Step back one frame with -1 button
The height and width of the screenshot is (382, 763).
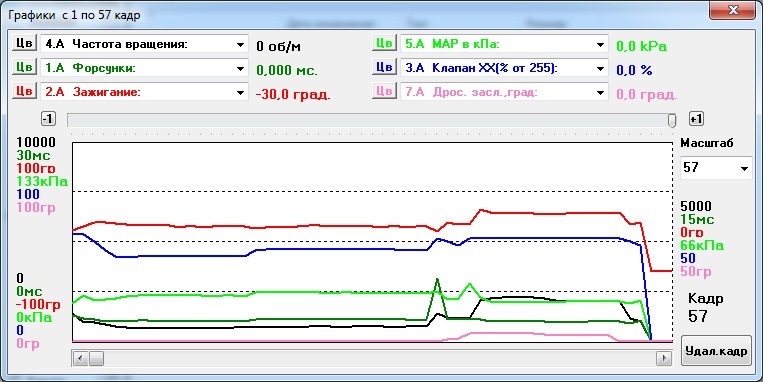click(49, 119)
